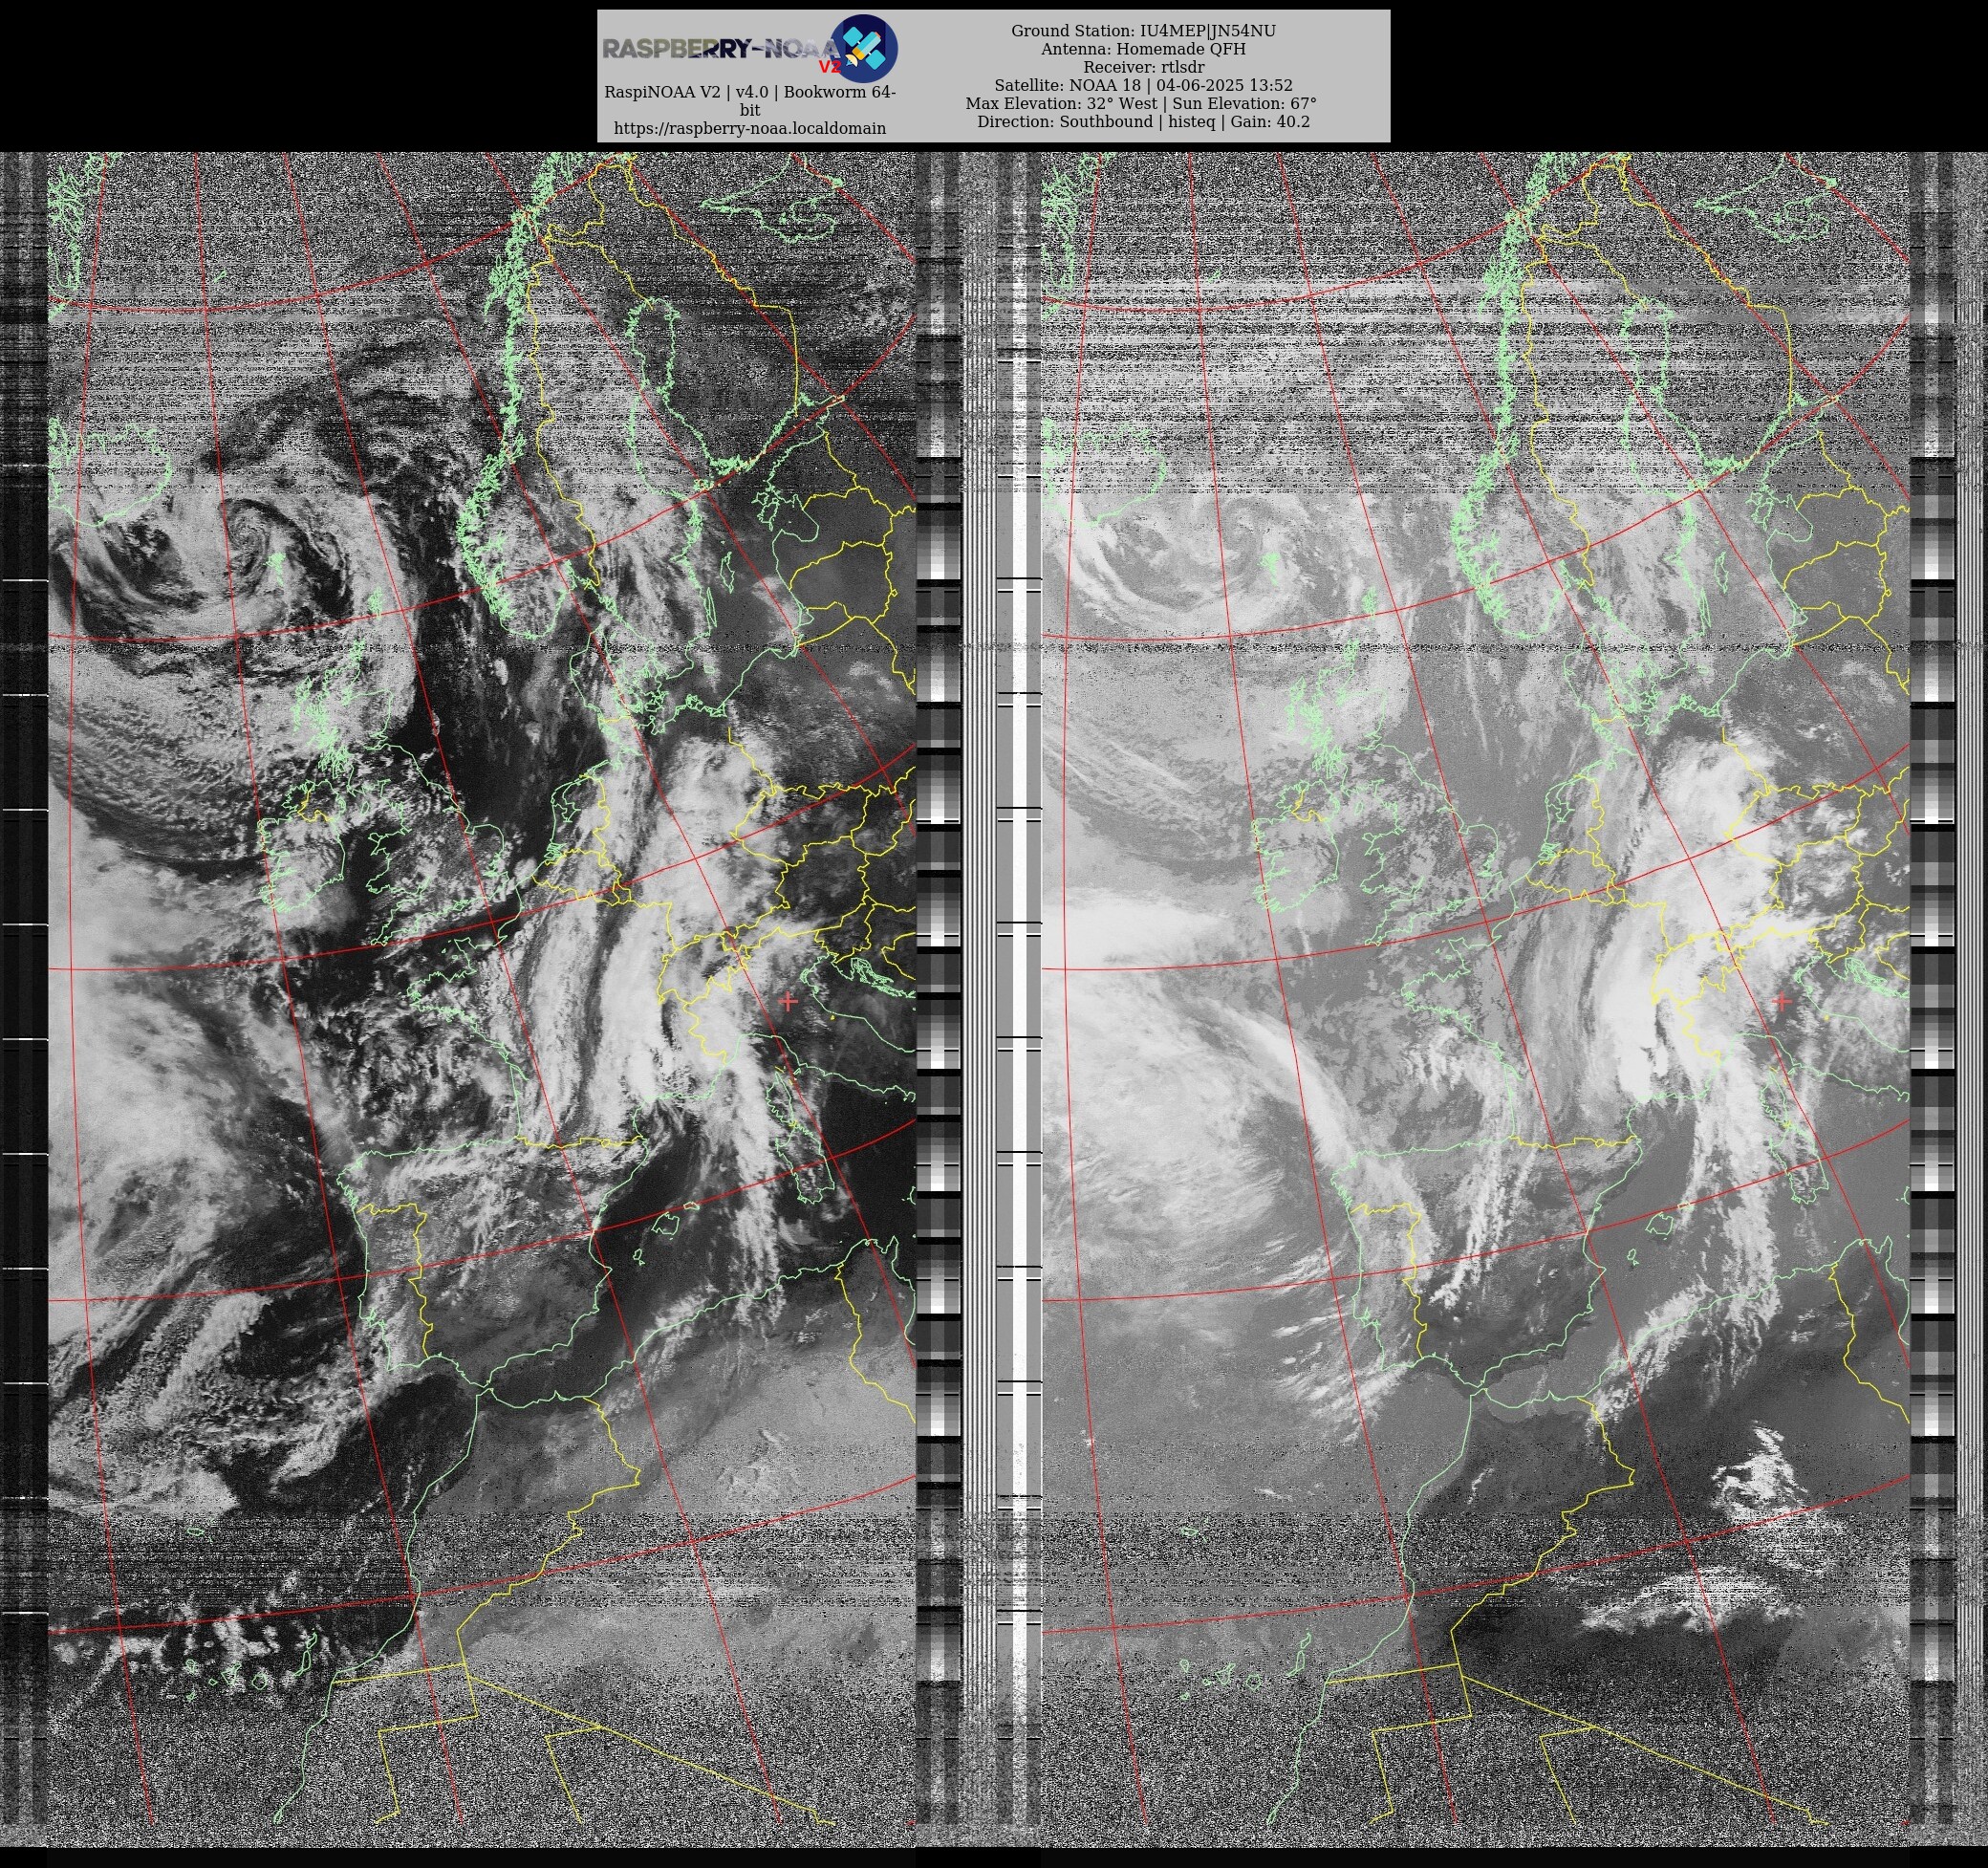Click the 'Ground Station: IU4MEP|JN54NU' line
Image resolution: width=1988 pixels, height=1868 pixels.
coord(1143,31)
